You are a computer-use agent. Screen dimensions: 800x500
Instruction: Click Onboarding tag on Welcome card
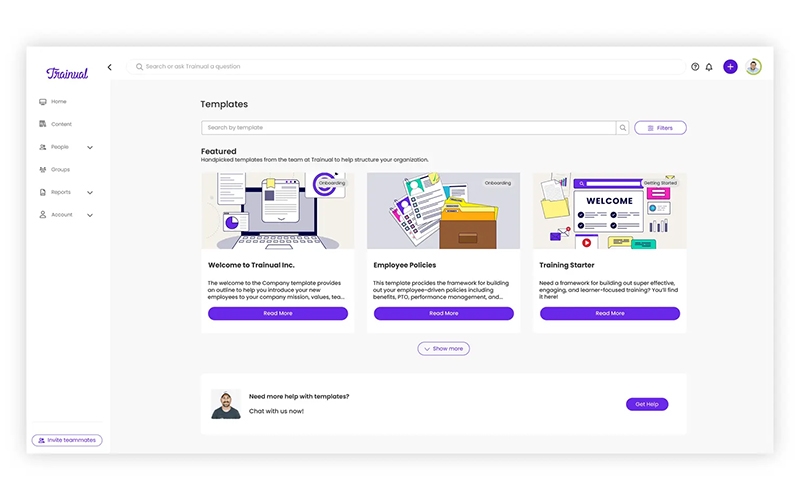click(x=332, y=183)
